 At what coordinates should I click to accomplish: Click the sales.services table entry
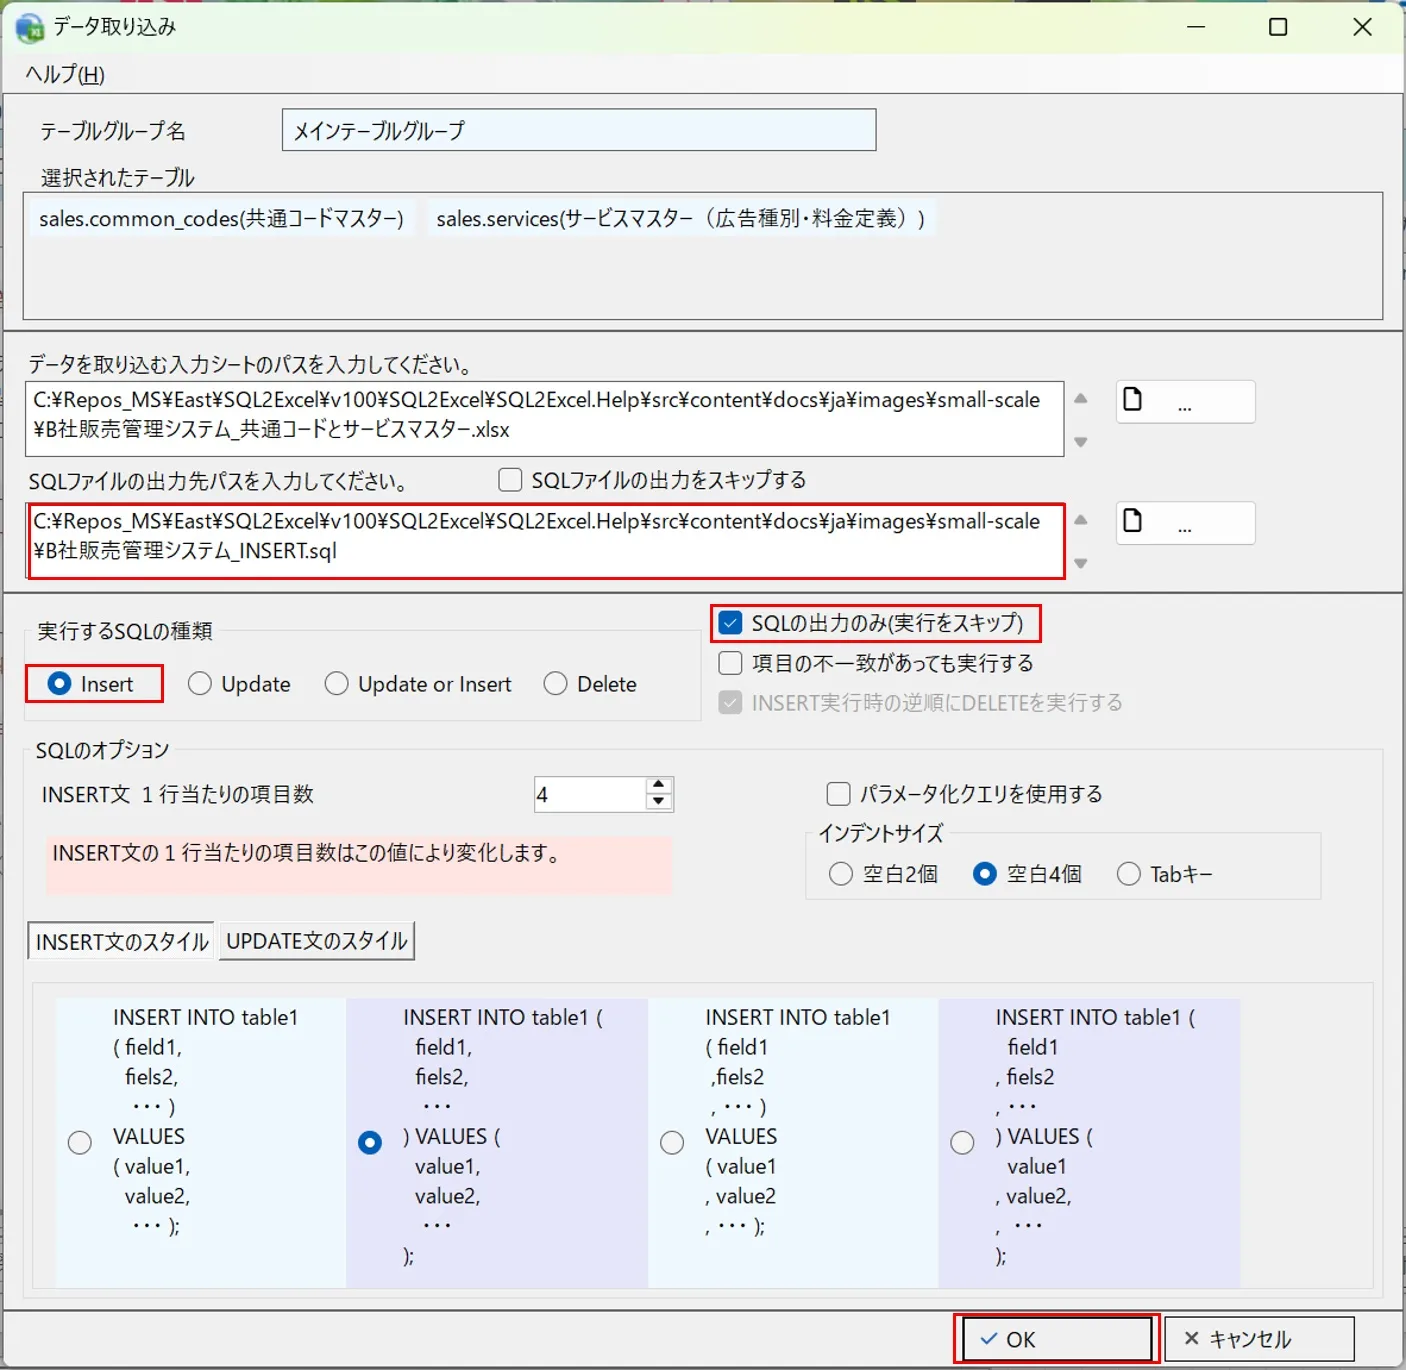[x=681, y=219]
